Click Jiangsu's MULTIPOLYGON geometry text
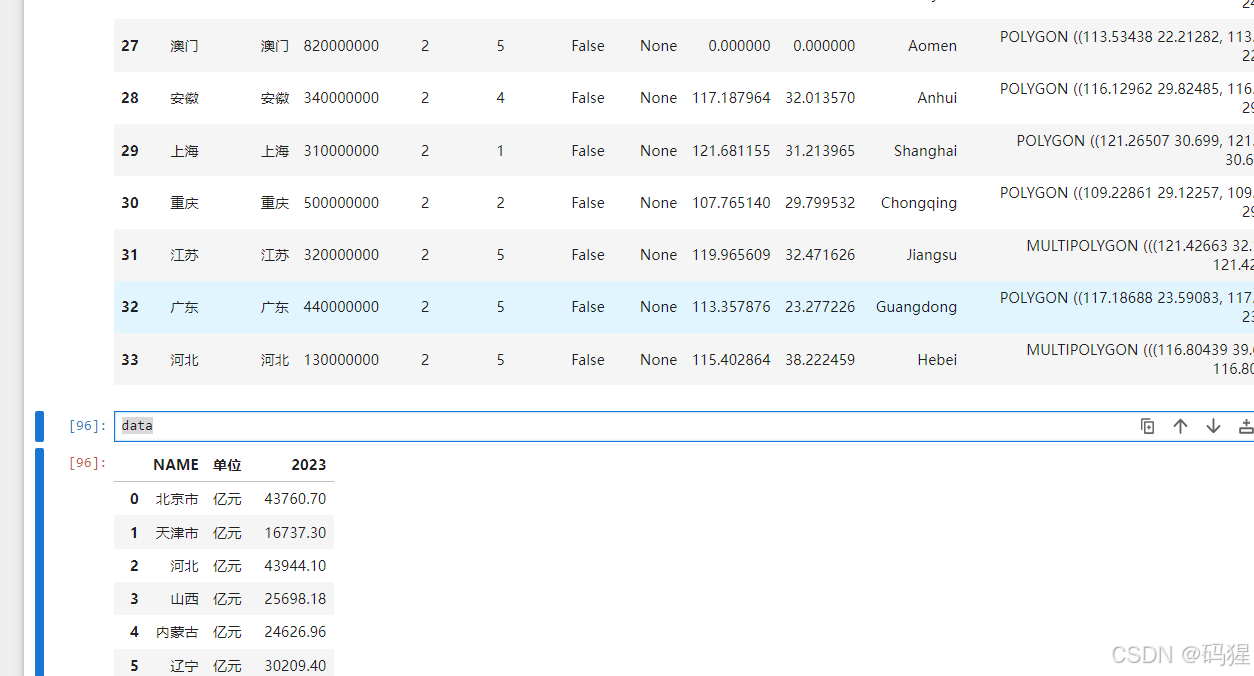The width and height of the screenshot is (1254, 676). point(1139,255)
